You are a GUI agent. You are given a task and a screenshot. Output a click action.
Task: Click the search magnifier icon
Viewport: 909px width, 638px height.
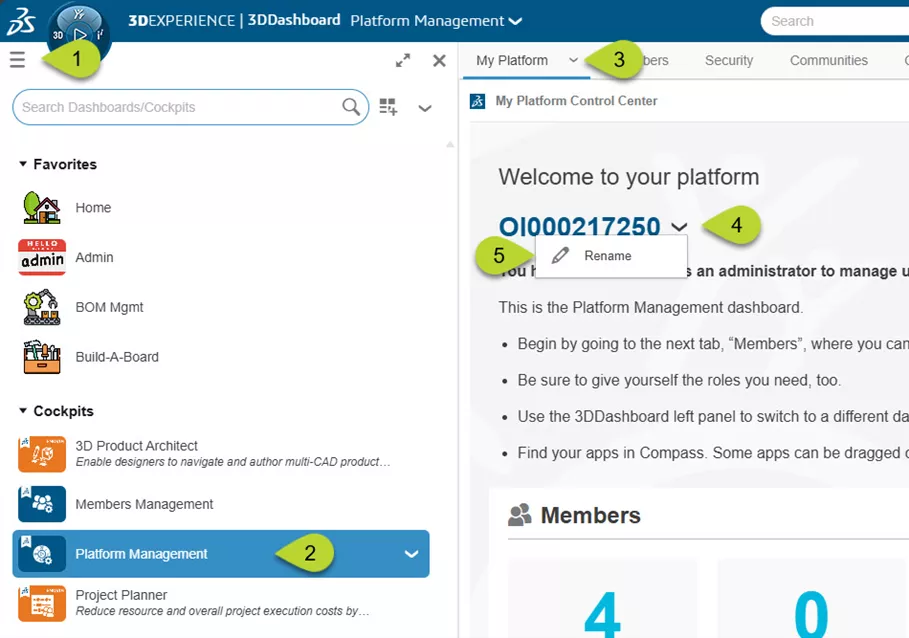coord(351,107)
